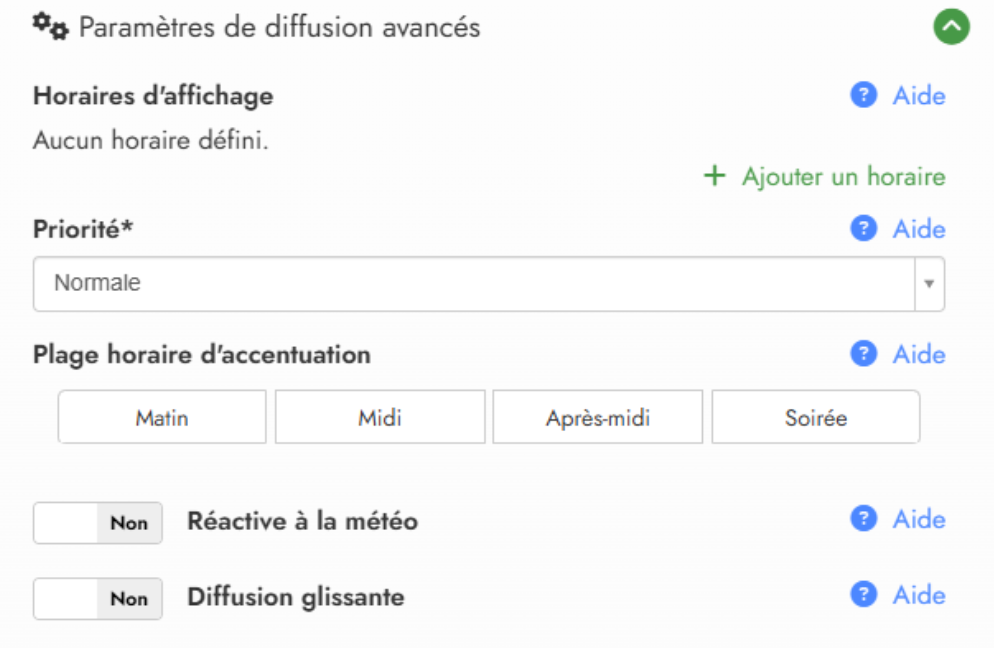Open the Priorité dropdown showing Normale

pos(474,284)
